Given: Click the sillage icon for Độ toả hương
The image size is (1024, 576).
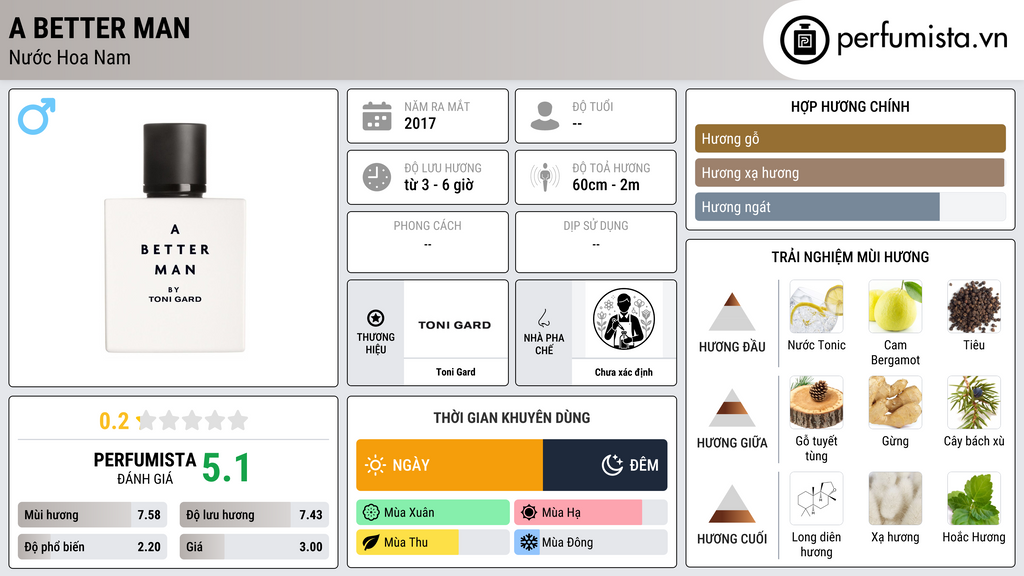Looking at the screenshot, I should tap(545, 177).
